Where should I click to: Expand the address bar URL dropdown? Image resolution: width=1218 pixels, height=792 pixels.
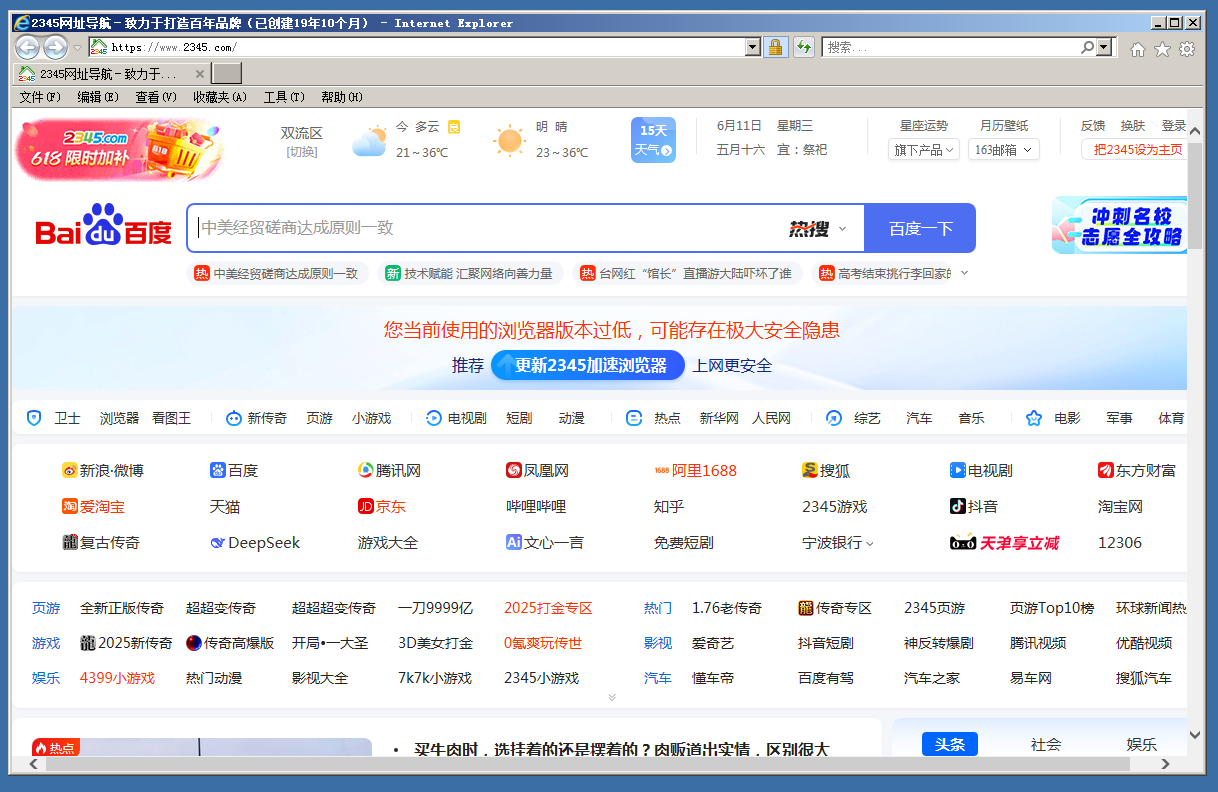tap(753, 47)
